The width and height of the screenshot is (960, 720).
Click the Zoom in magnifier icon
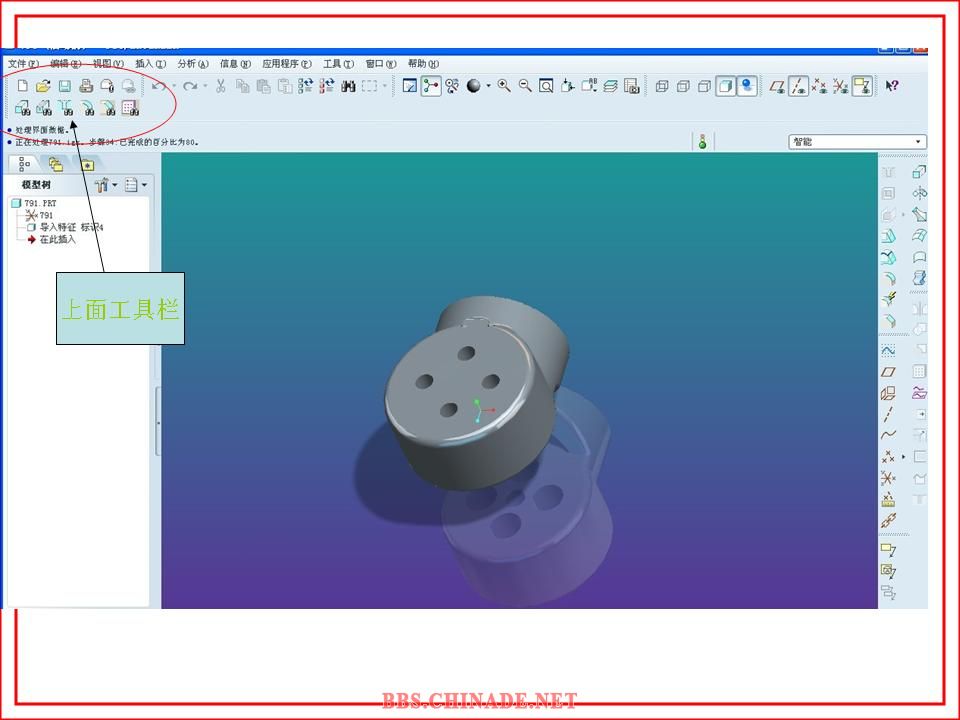(x=504, y=86)
